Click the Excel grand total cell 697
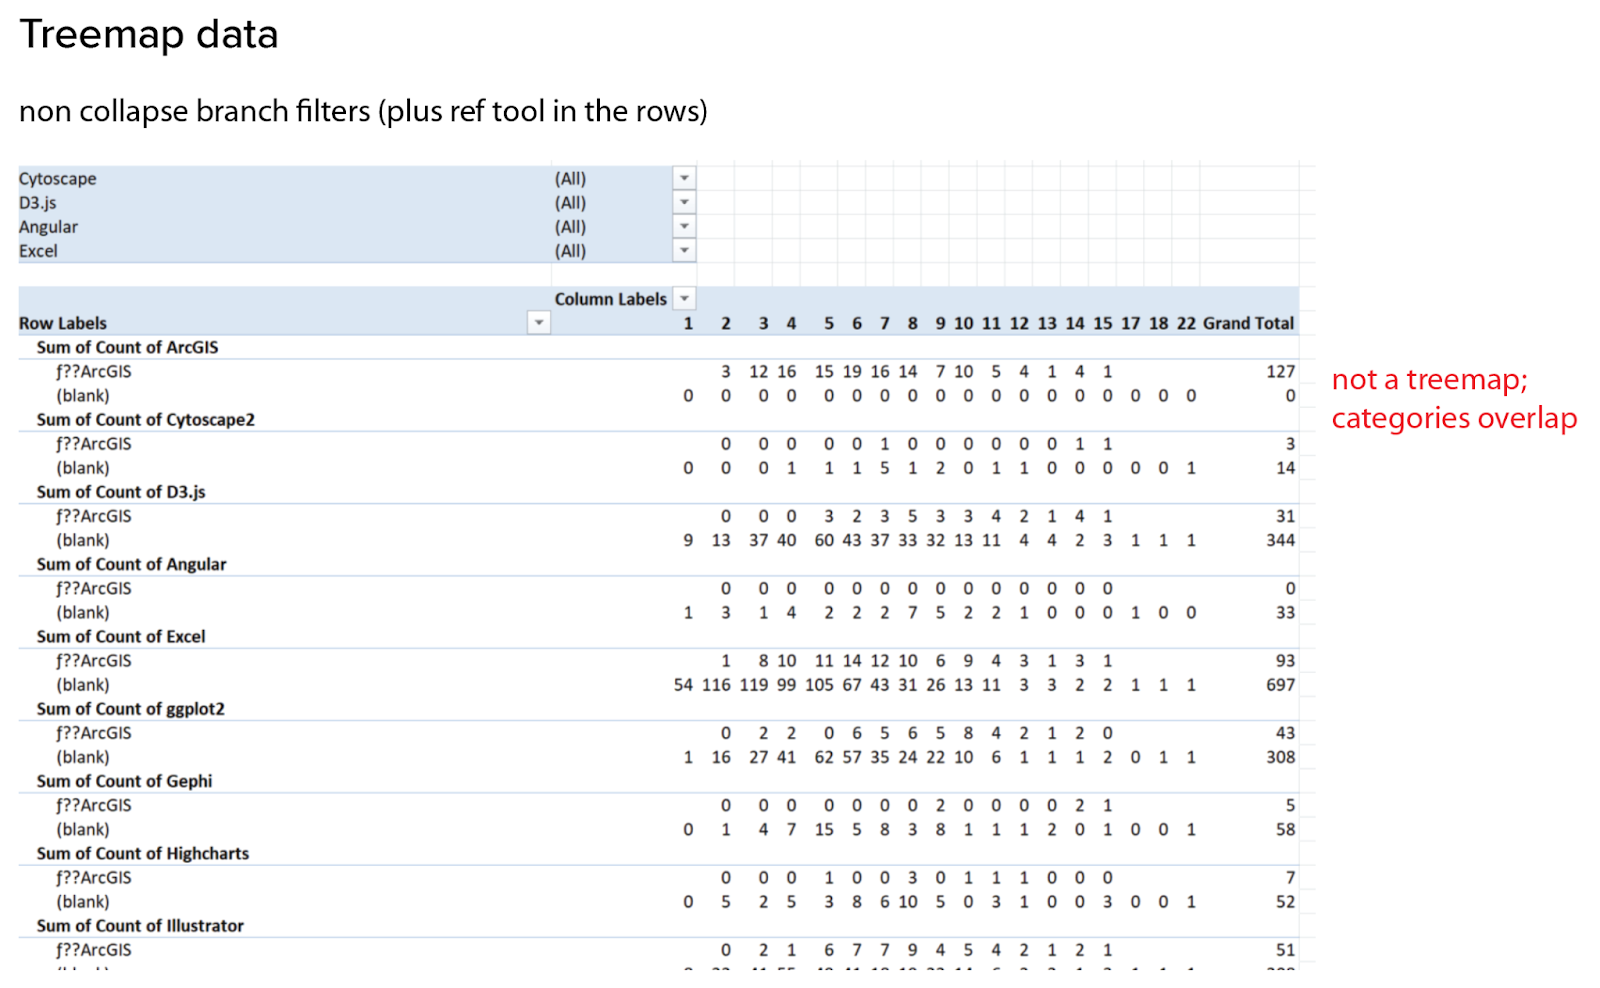The width and height of the screenshot is (1600, 988). click(x=1280, y=685)
